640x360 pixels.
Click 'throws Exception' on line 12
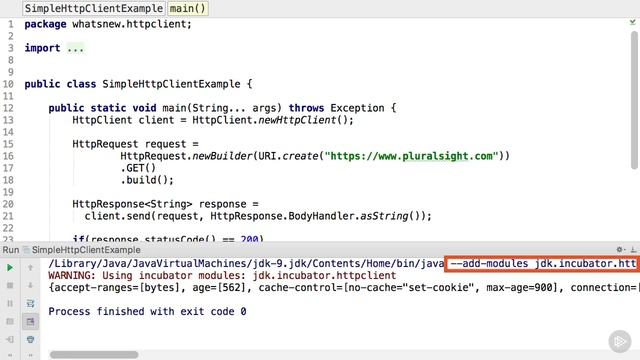pos(337,108)
